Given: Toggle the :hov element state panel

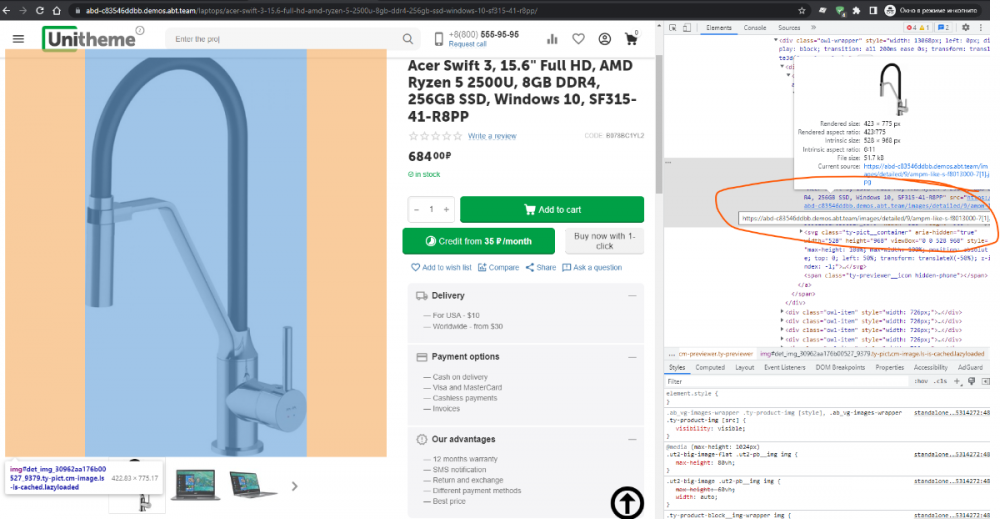Looking at the screenshot, I should [x=920, y=381].
